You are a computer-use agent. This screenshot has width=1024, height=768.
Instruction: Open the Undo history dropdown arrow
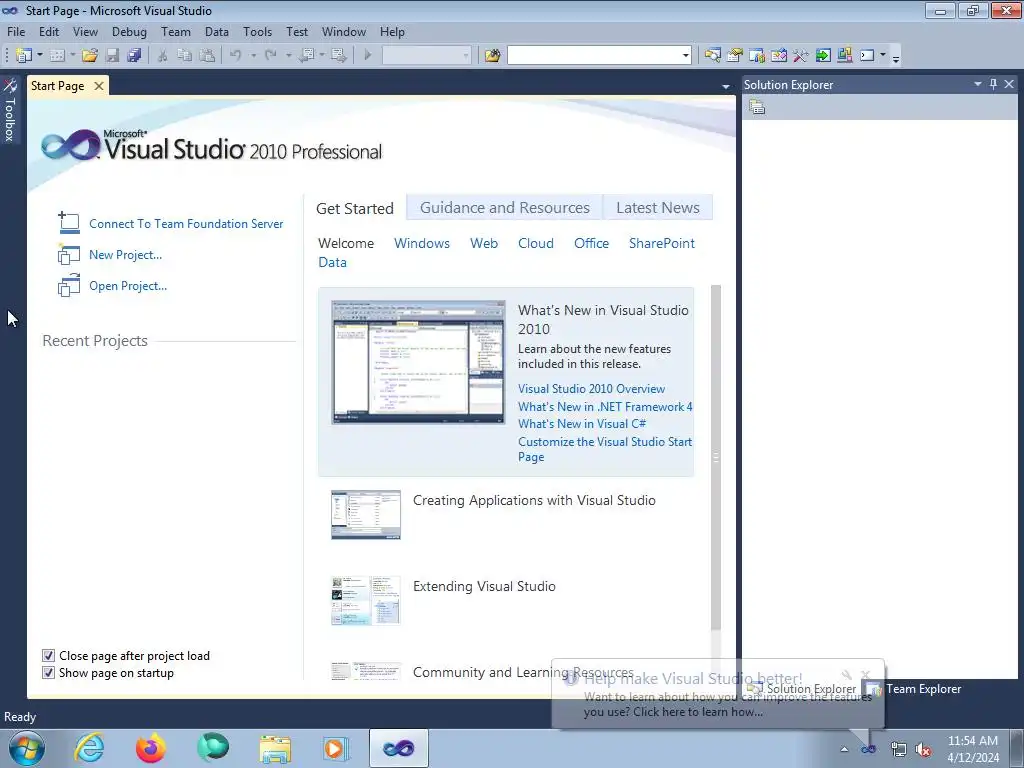[253, 56]
